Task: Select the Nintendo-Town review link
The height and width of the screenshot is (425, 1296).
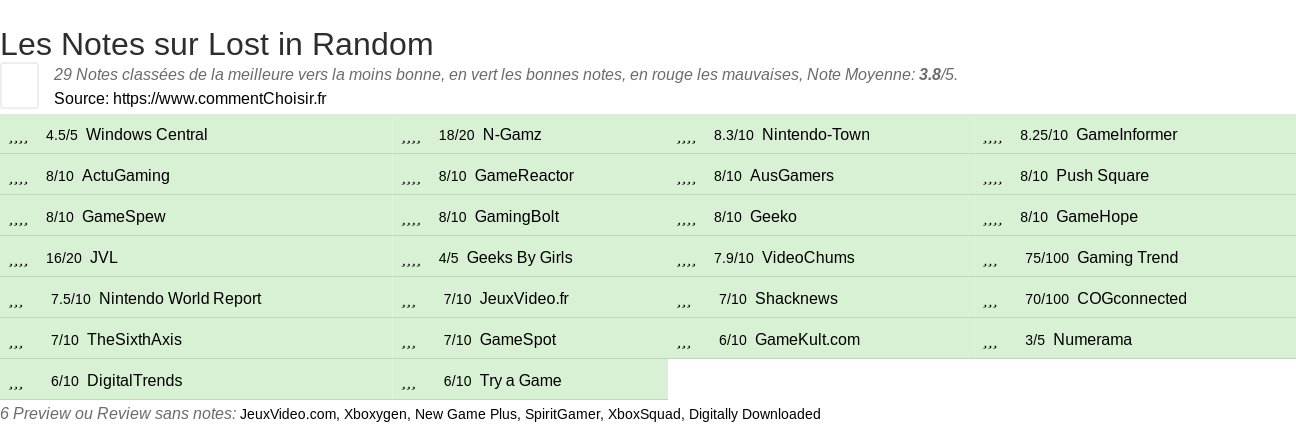Action: pyautogui.click(x=815, y=135)
